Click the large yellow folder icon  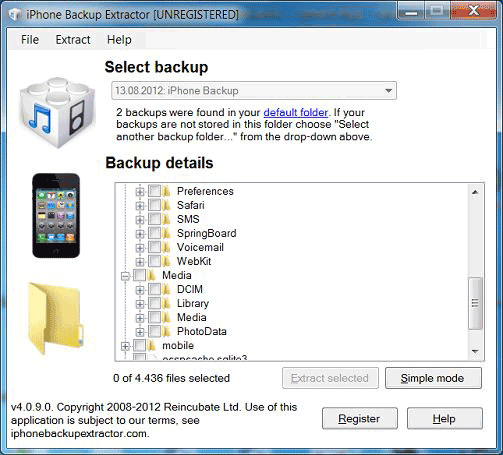pyautogui.click(x=55, y=318)
